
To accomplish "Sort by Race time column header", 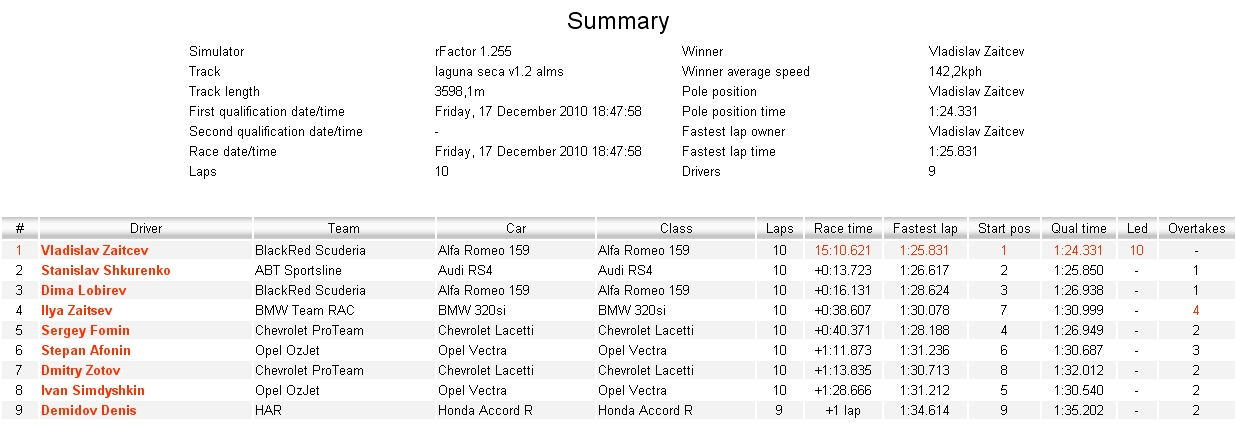I will tap(843, 228).
